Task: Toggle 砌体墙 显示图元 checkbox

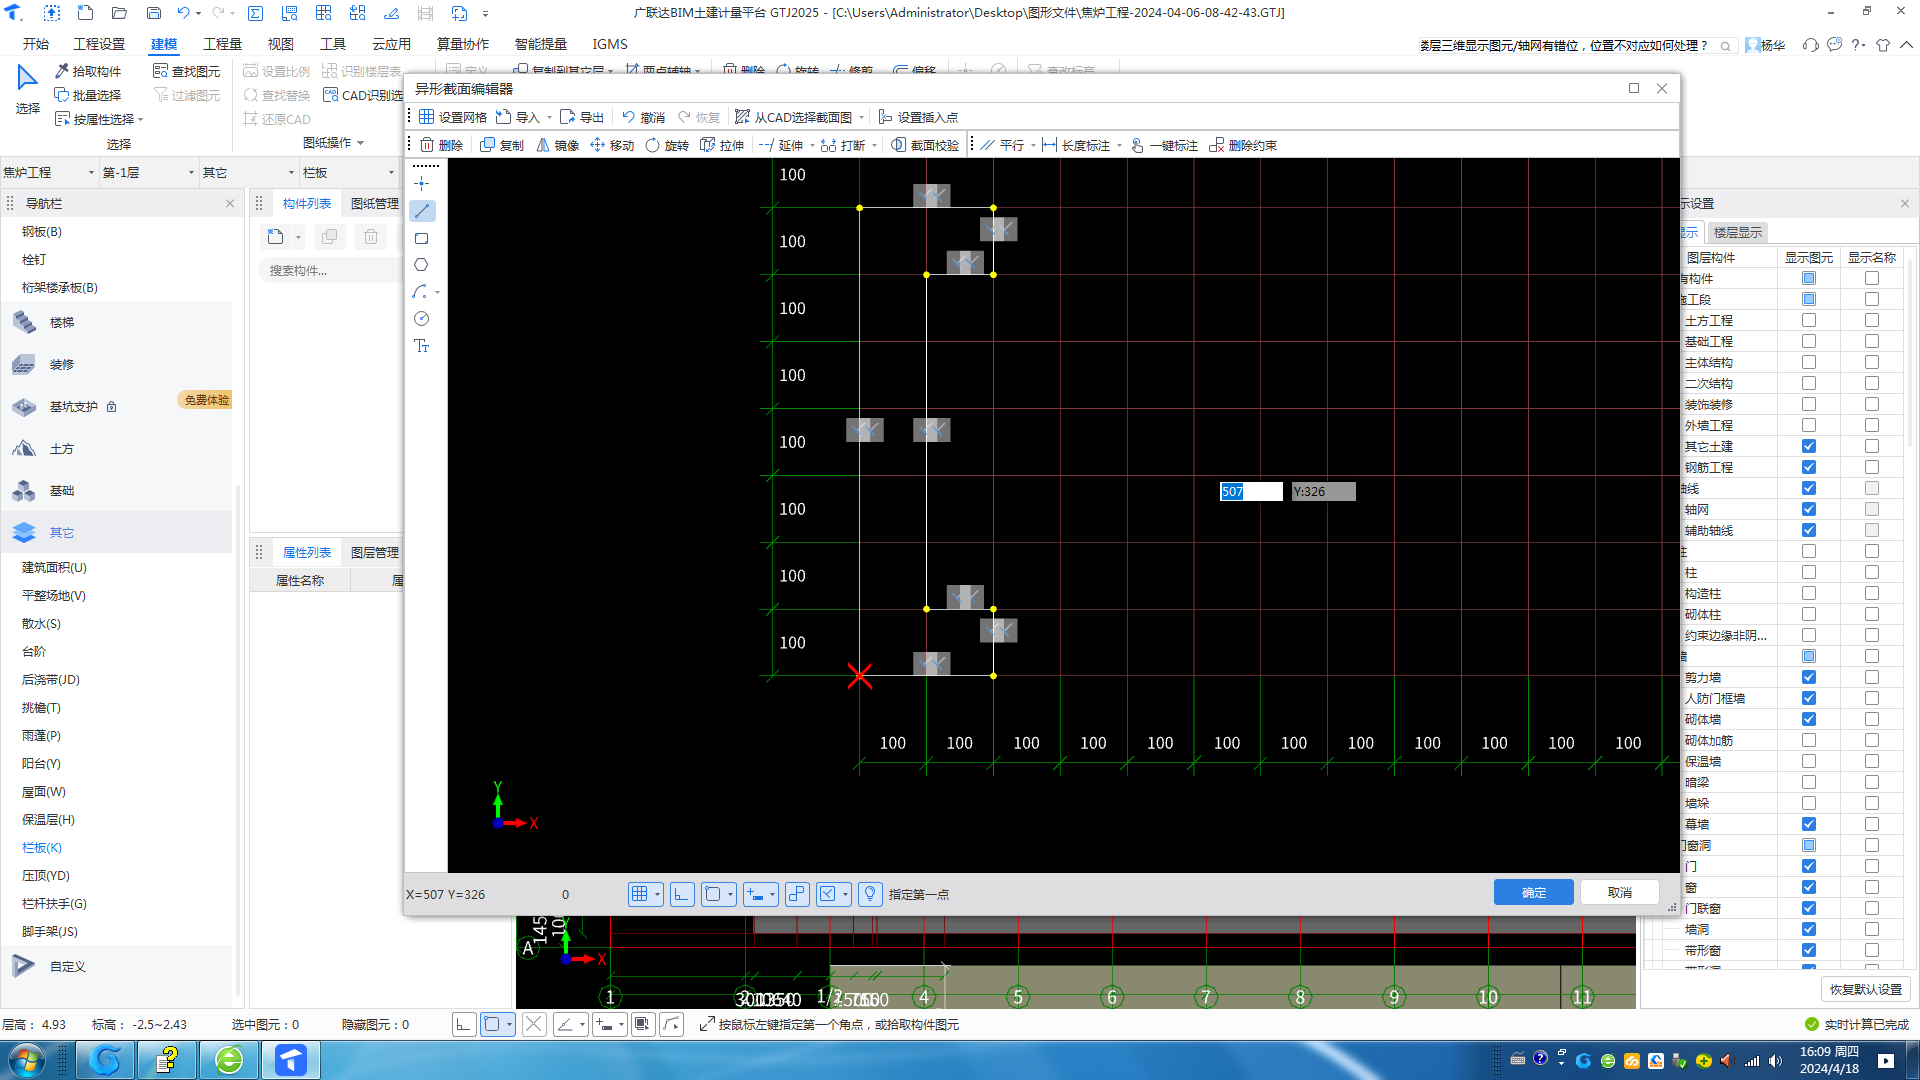Action: 1809,719
